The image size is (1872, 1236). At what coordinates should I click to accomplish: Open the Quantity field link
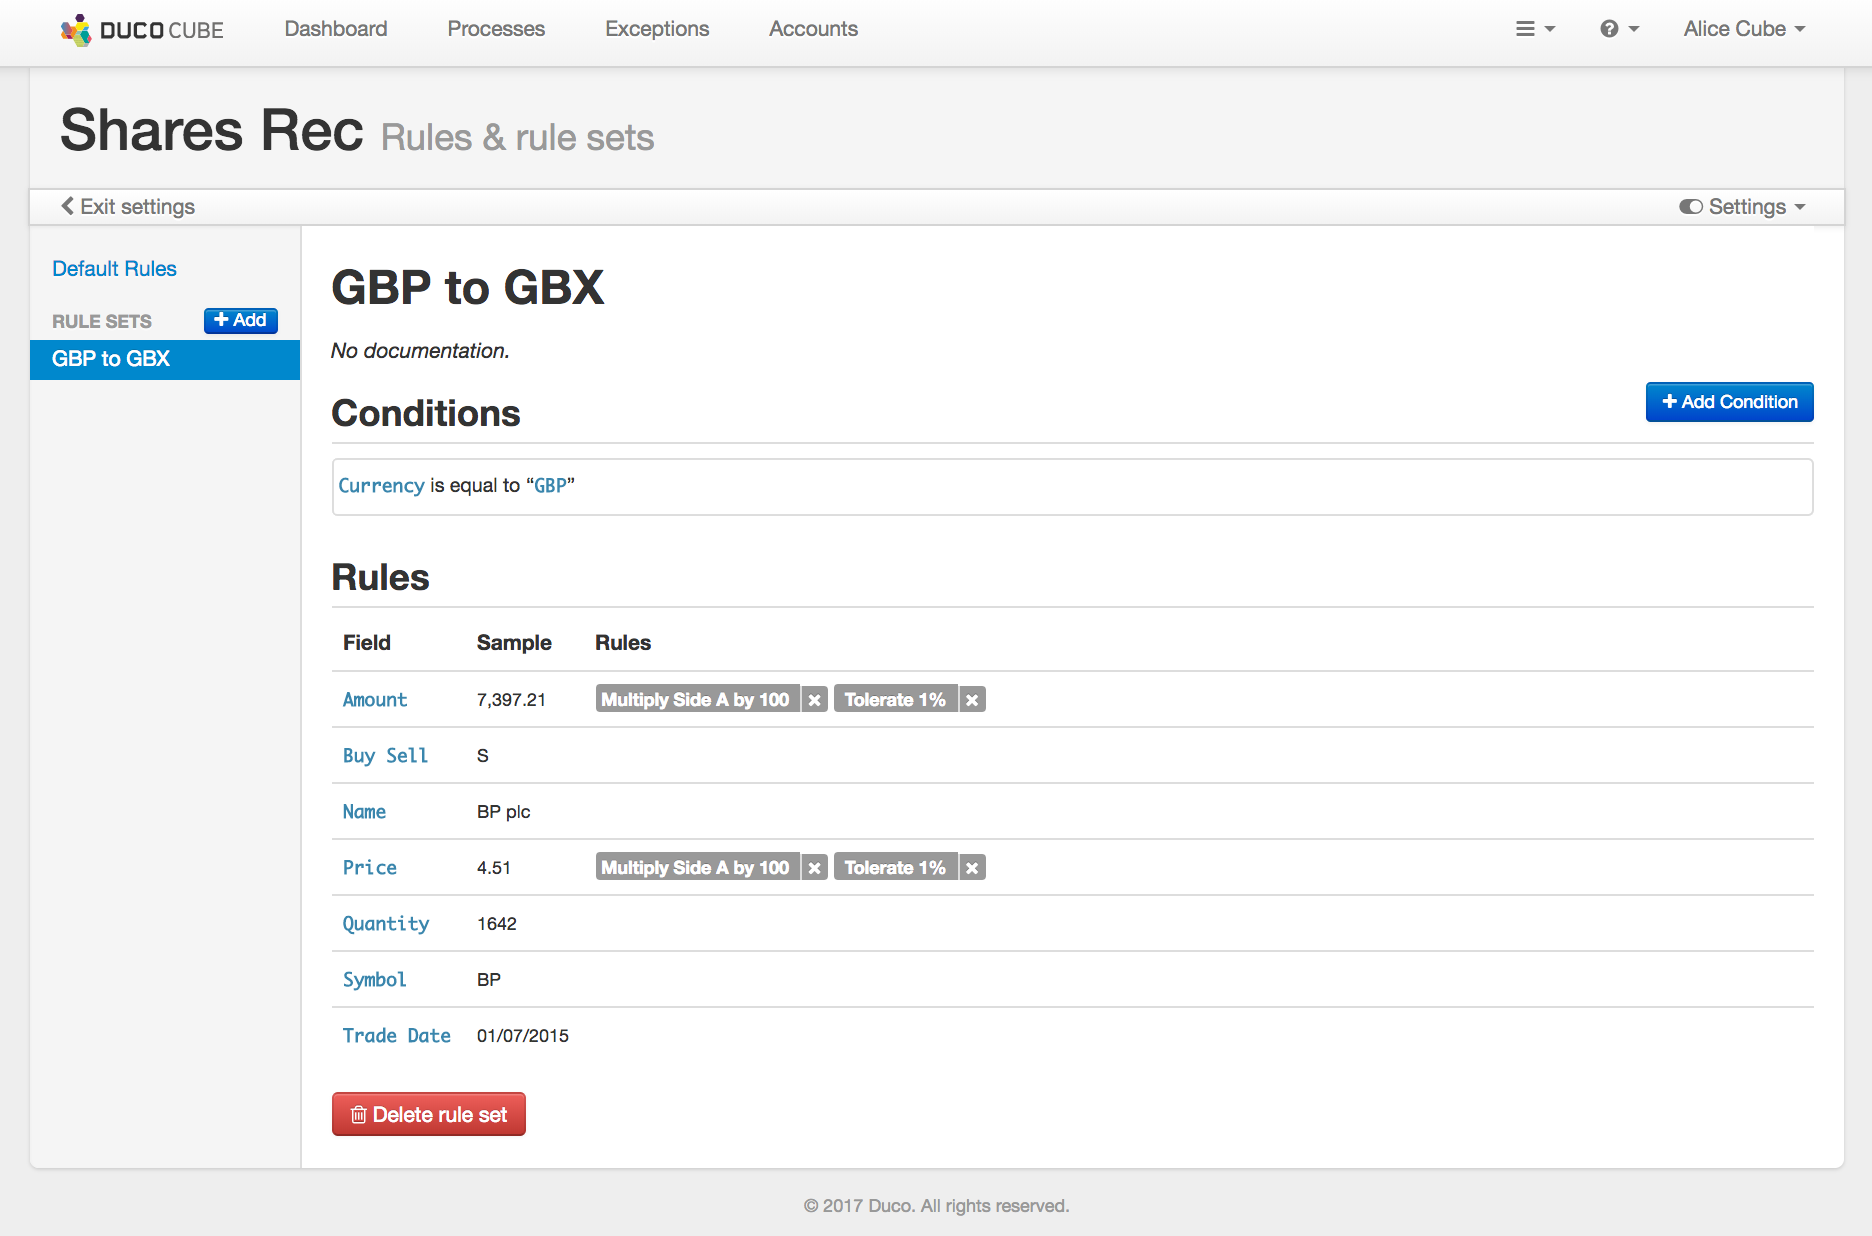[385, 924]
